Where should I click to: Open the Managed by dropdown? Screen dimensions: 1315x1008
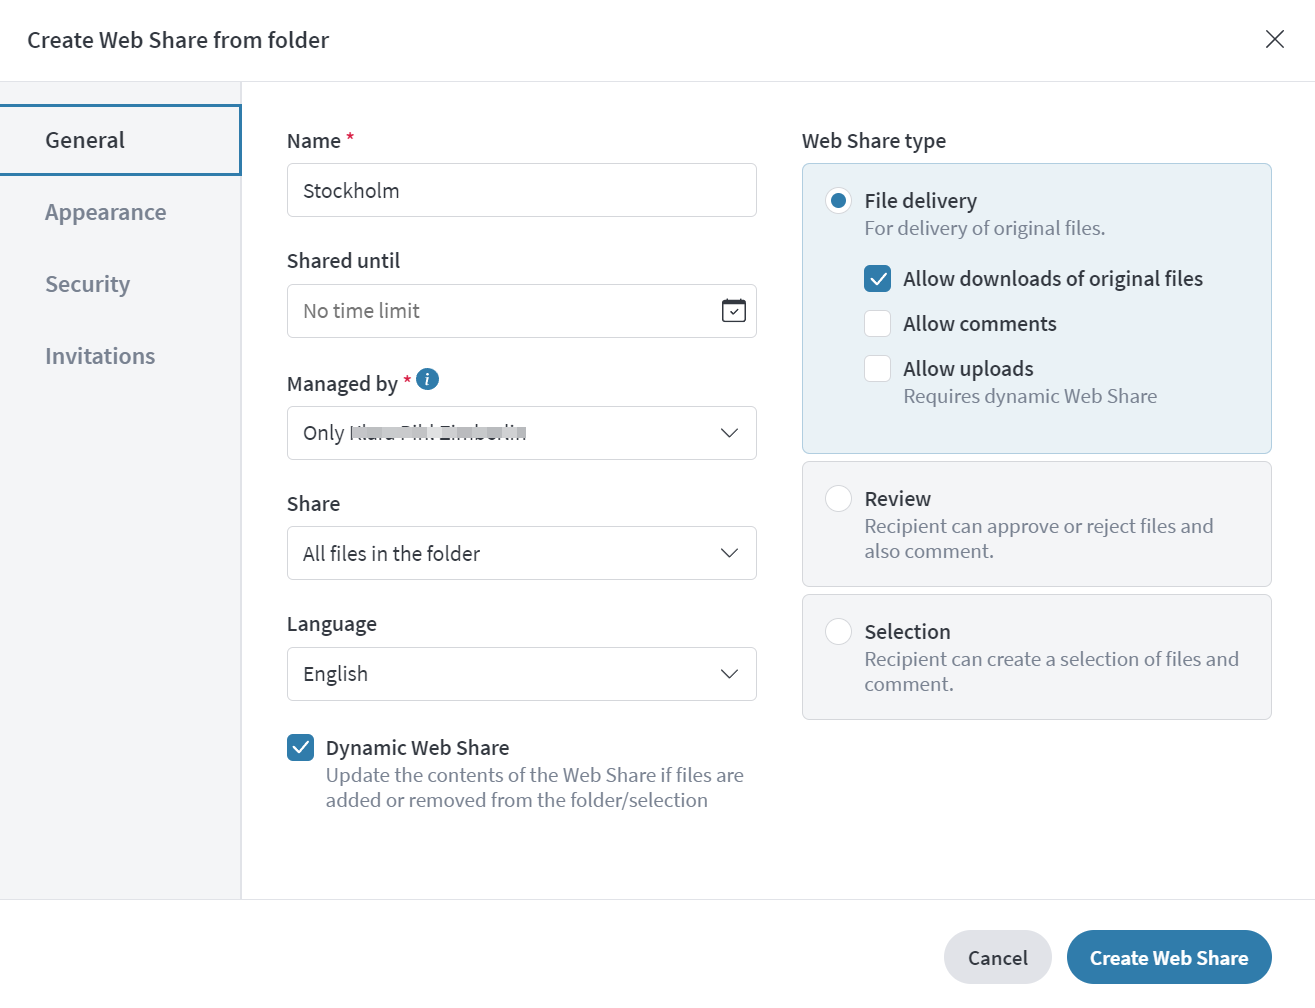pos(521,433)
